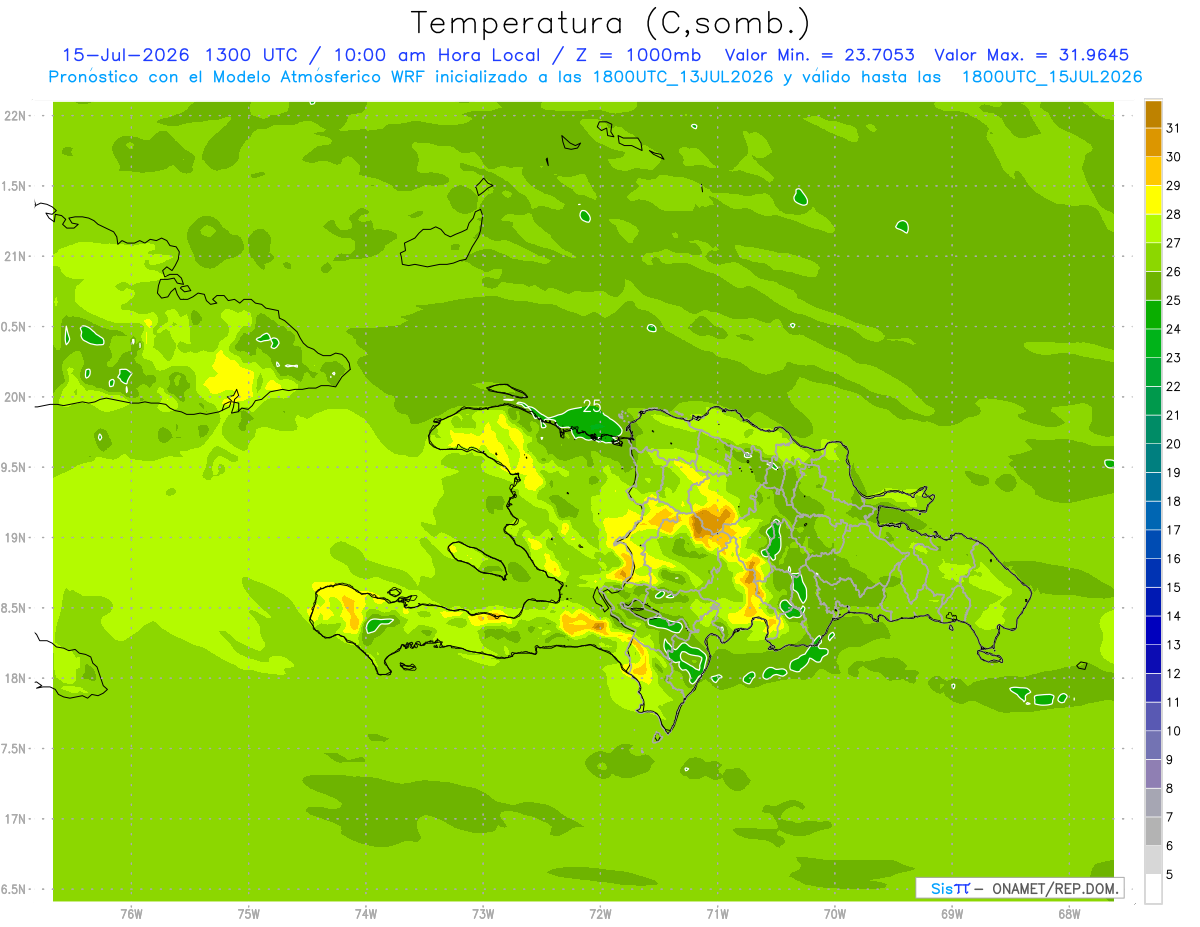Click the title "Temperatura (C,somb.)"
This screenshot has height=927, width=1200.
[610, 23]
